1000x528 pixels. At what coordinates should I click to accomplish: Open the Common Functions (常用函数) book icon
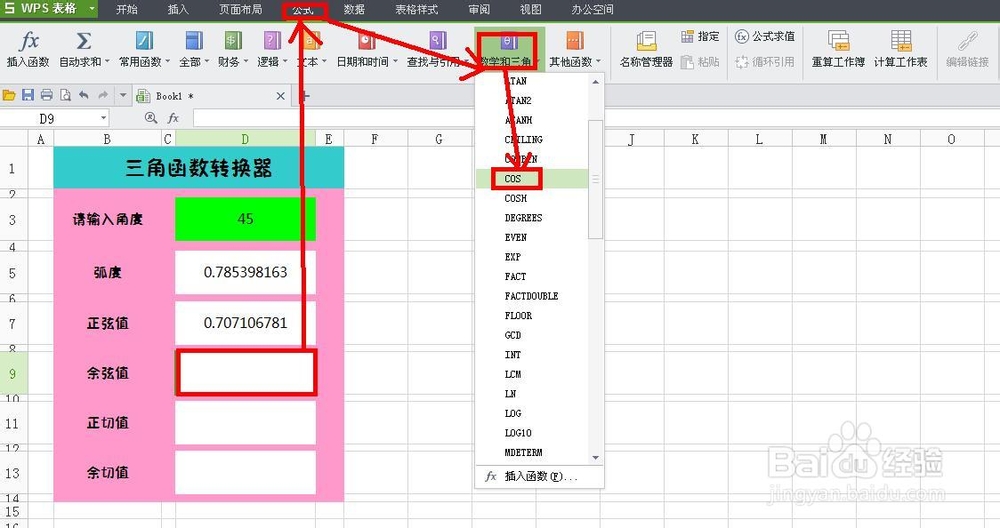point(144,41)
